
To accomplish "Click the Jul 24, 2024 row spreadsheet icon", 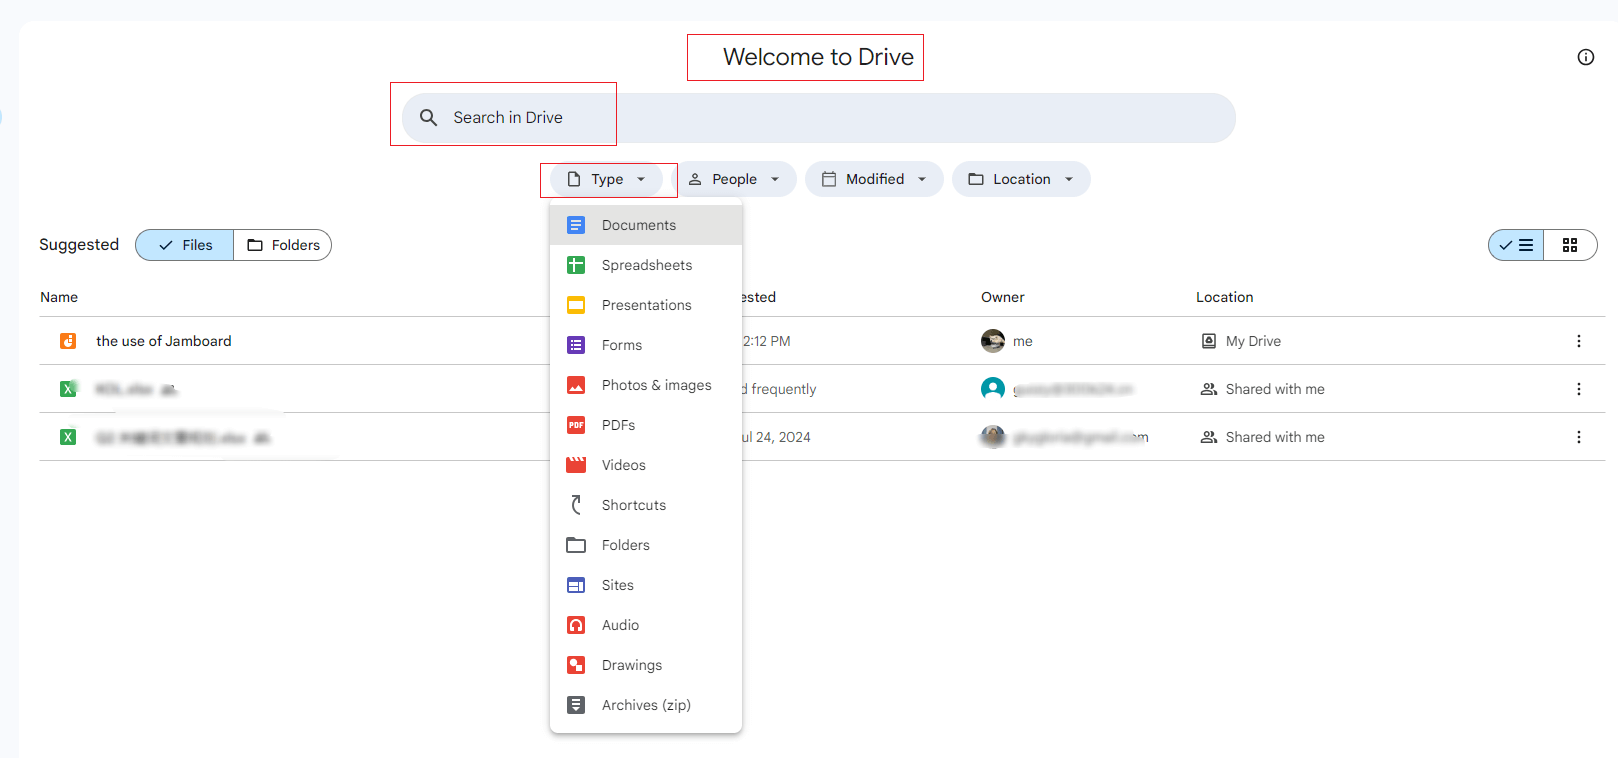I will click(68, 437).
